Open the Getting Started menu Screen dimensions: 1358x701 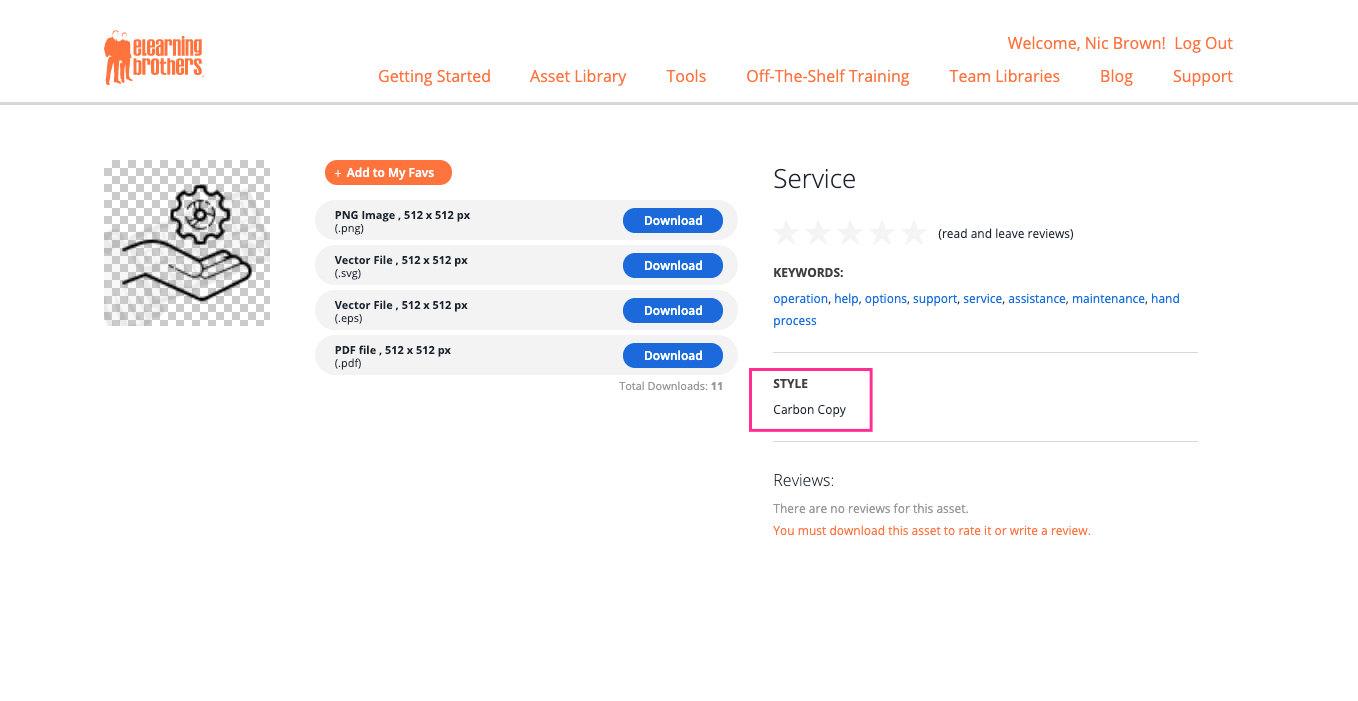434,76
